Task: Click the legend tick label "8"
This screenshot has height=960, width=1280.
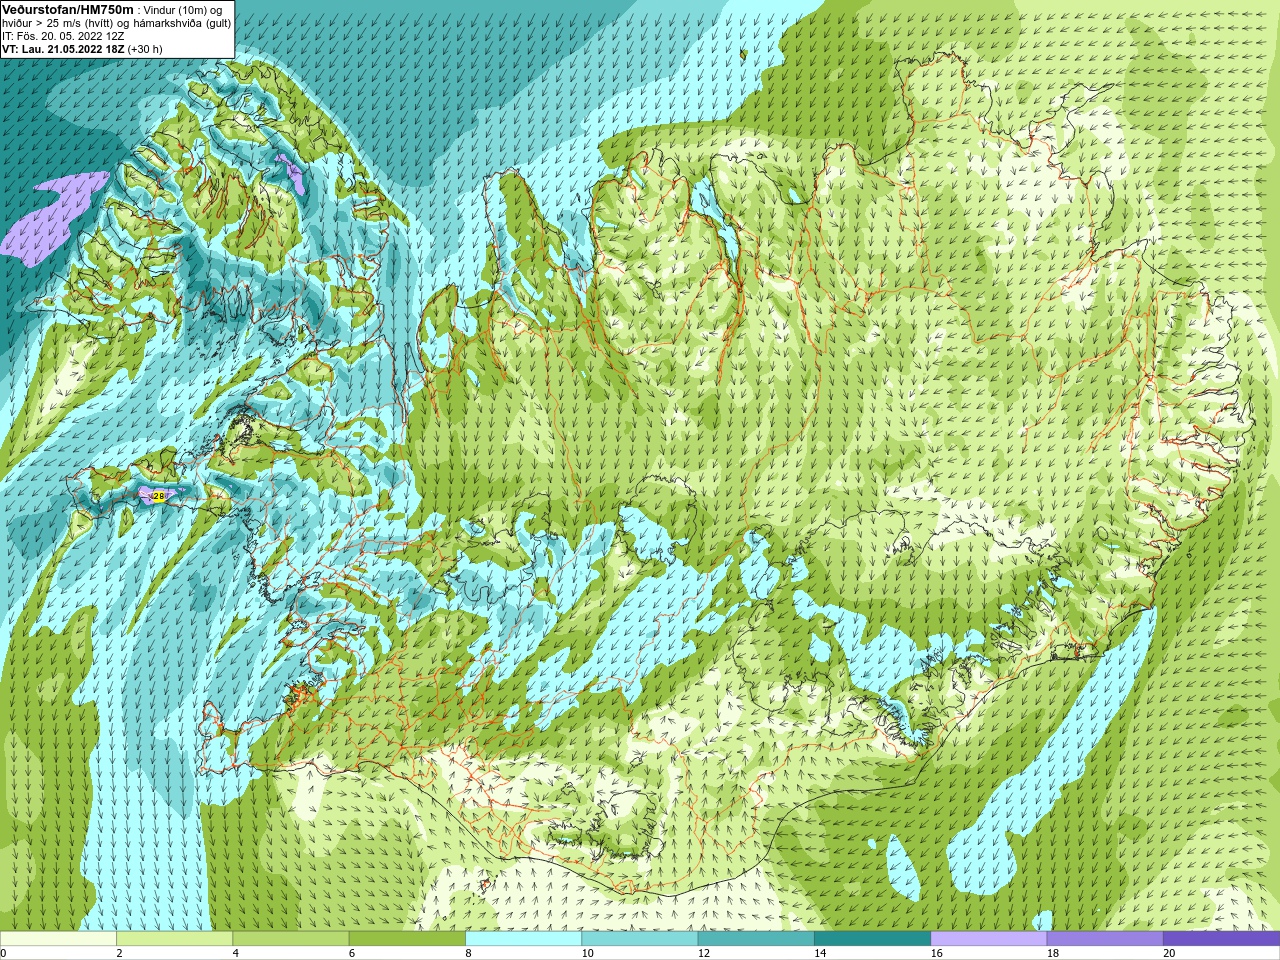Action: pos(468,953)
